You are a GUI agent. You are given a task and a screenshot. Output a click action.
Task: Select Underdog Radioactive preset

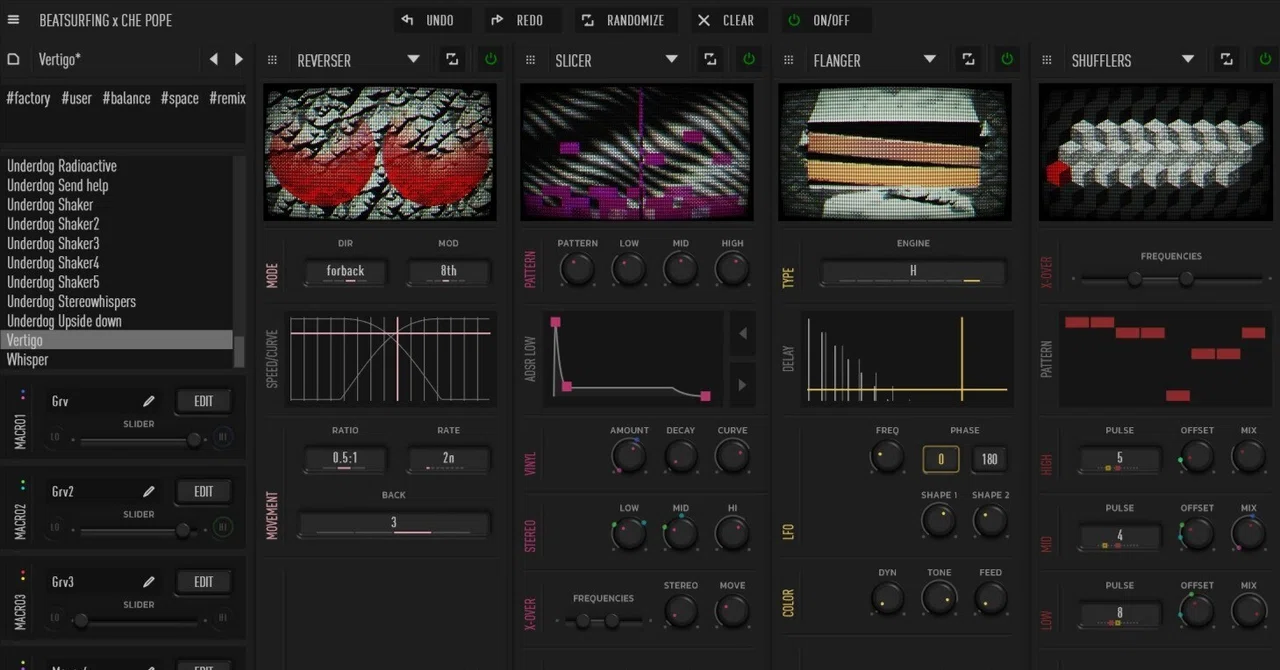(x=62, y=166)
